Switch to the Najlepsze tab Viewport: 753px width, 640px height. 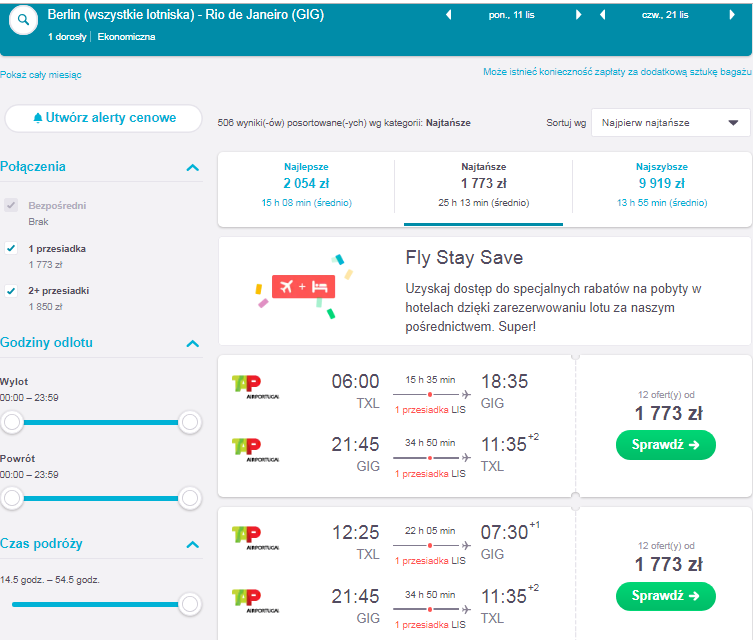(x=306, y=185)
